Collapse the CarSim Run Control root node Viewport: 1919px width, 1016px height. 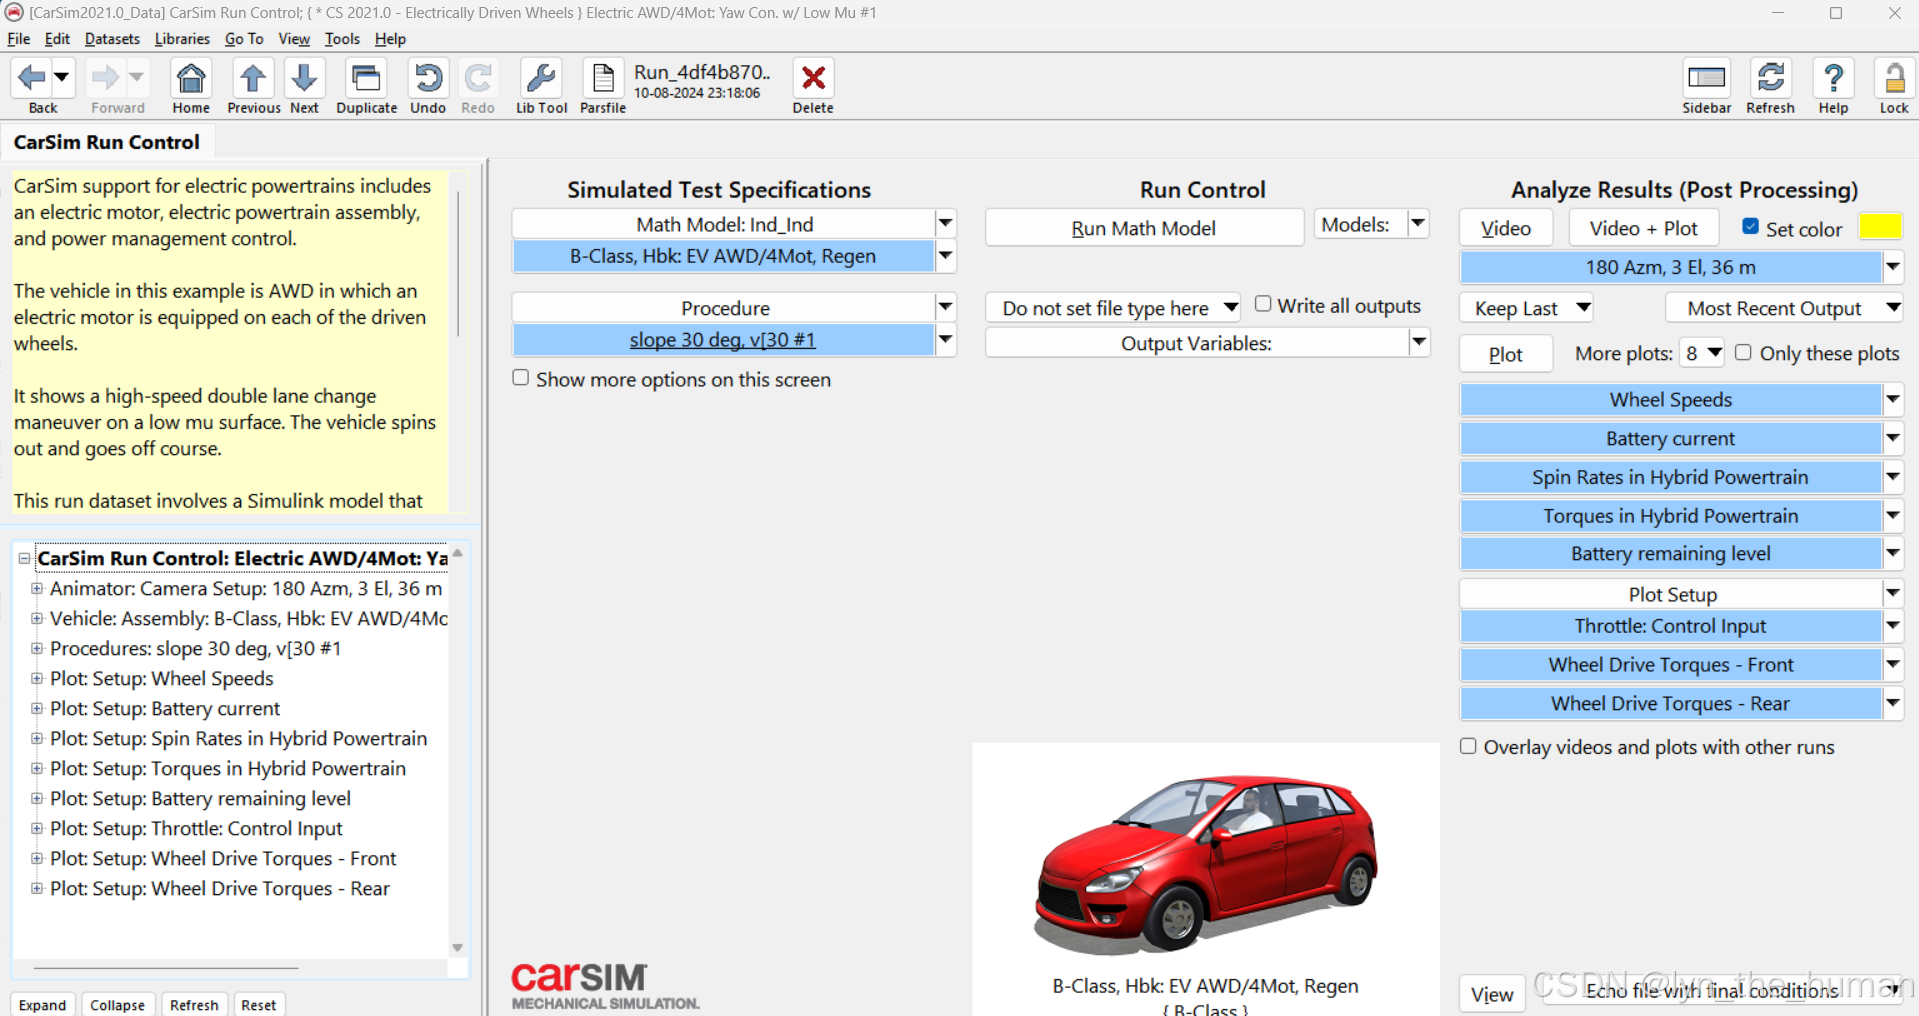[x=24, y=558]
